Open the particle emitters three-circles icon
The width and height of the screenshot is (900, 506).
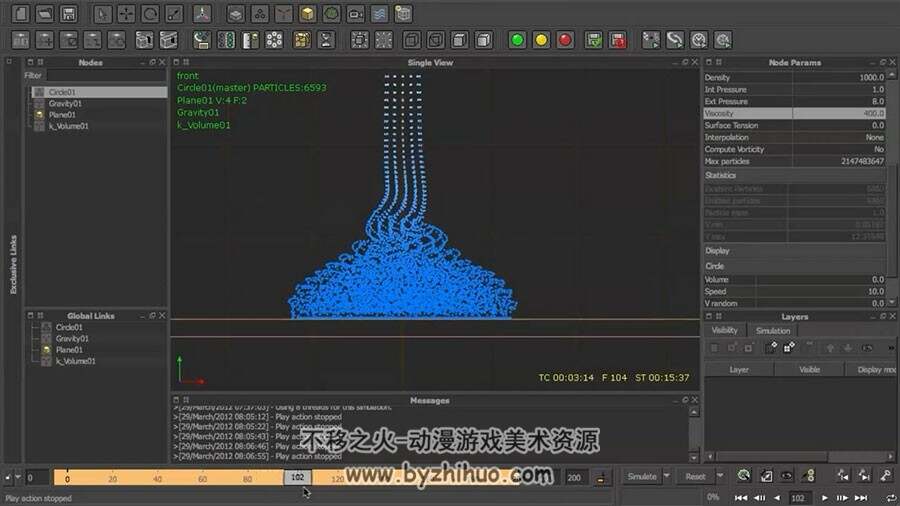(259, 13)
